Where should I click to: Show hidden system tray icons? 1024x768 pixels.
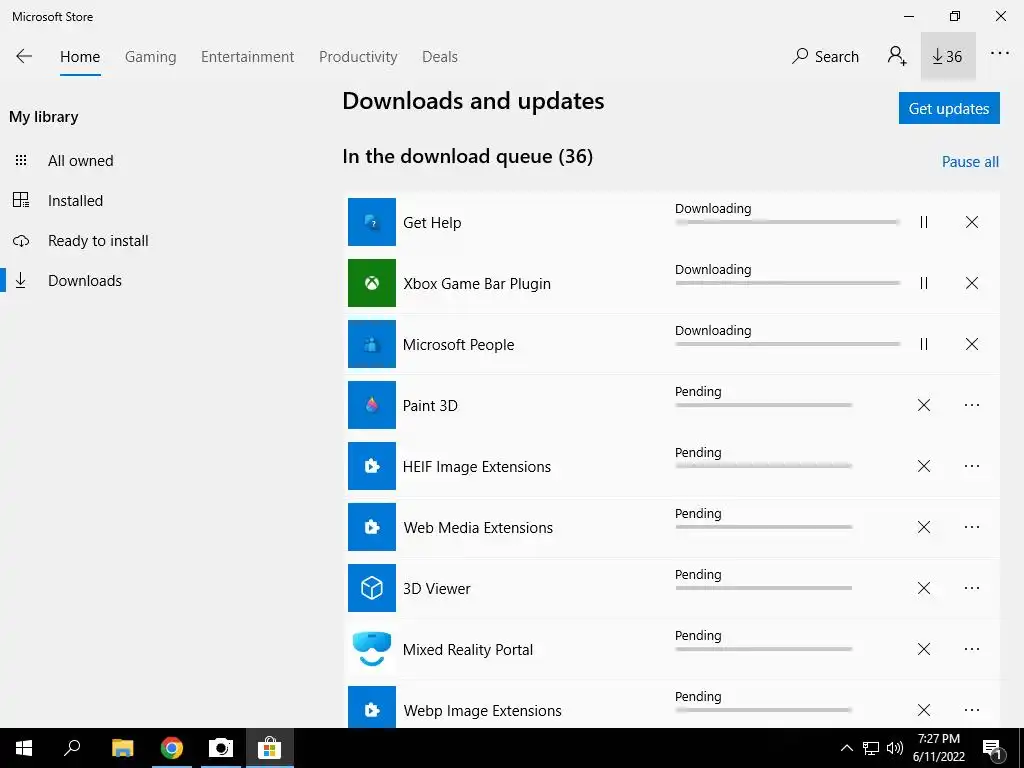point(846,748)
